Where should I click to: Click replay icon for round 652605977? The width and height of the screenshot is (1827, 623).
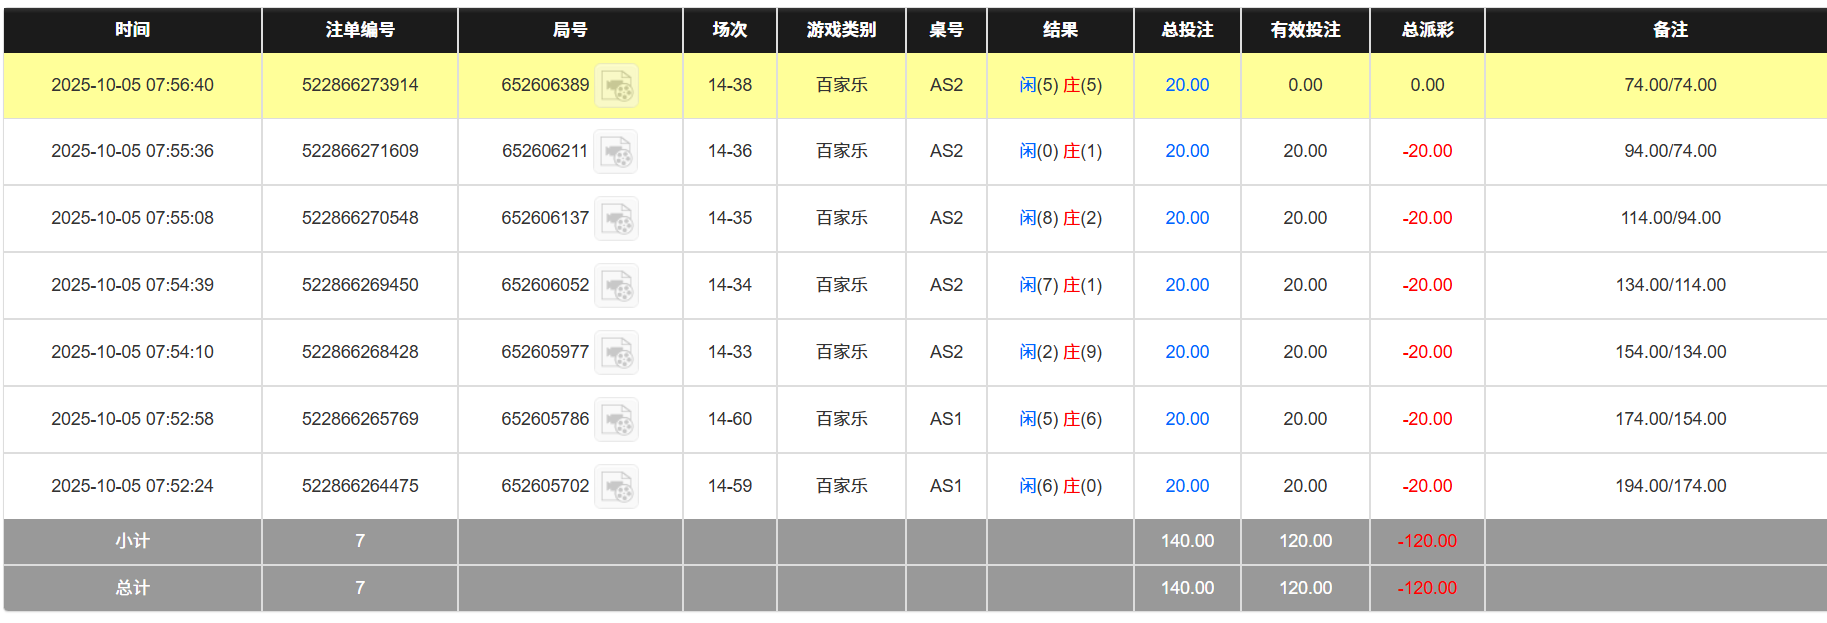point(617,353)
